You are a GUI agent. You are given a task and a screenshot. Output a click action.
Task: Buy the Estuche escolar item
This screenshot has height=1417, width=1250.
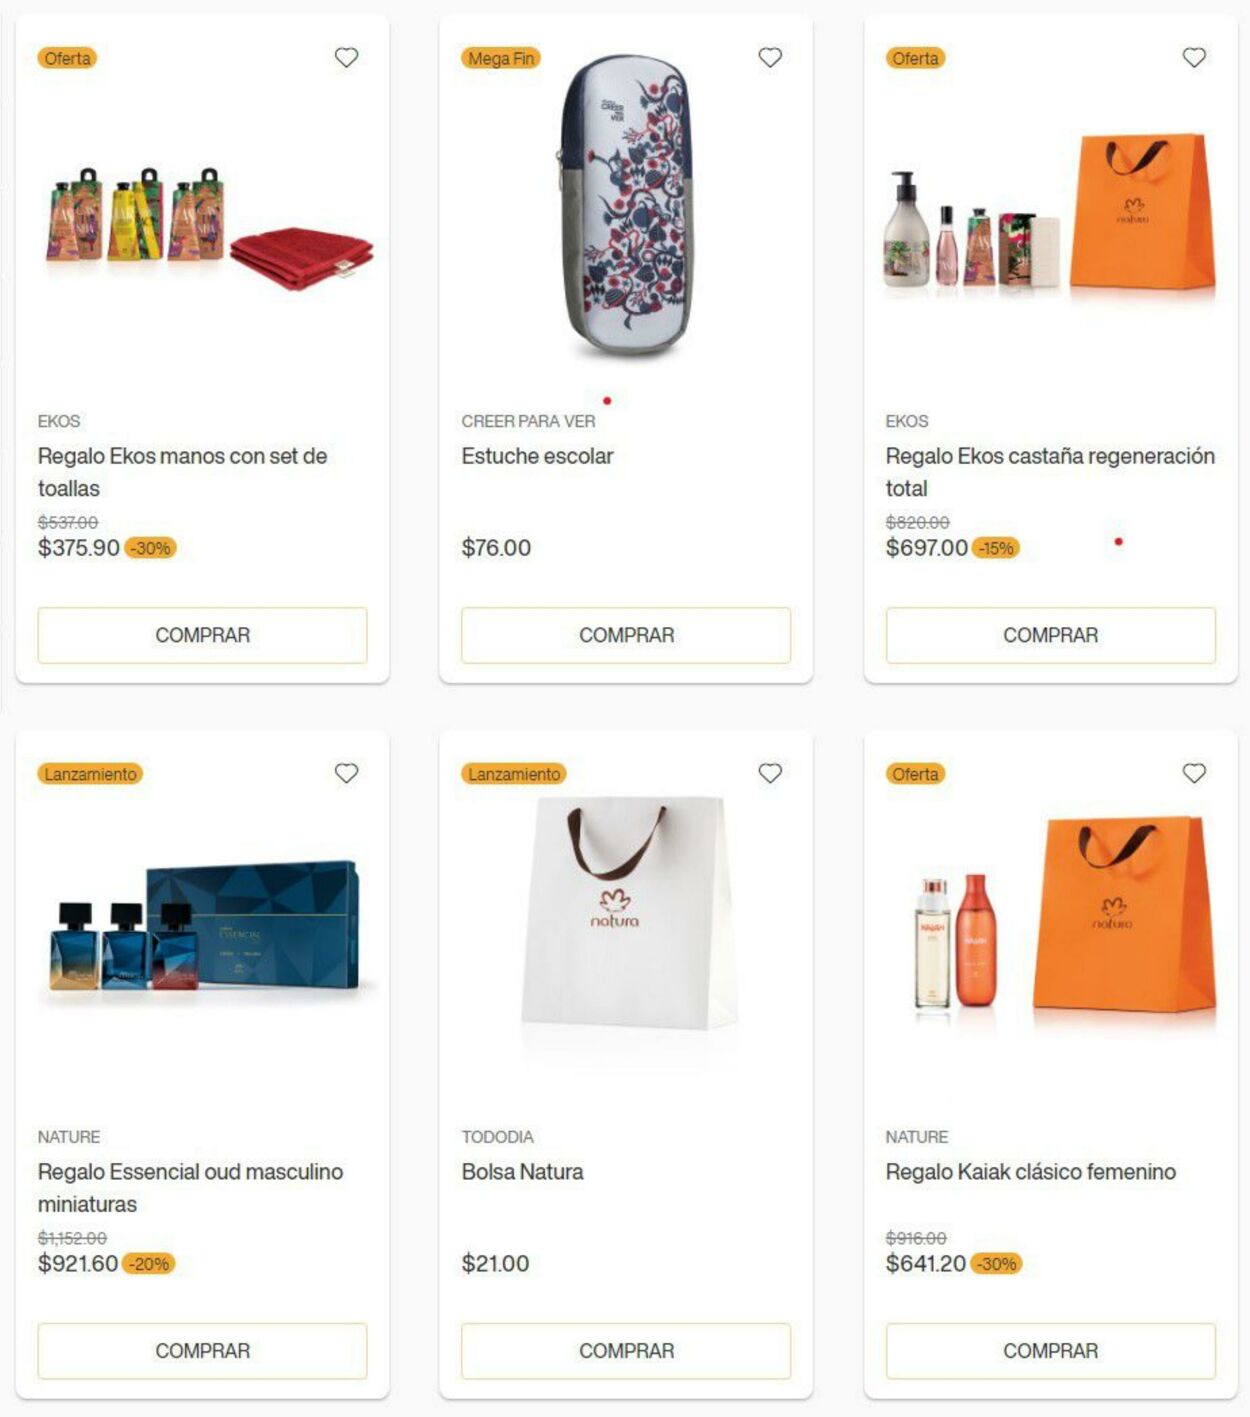(x=626, y=635)
